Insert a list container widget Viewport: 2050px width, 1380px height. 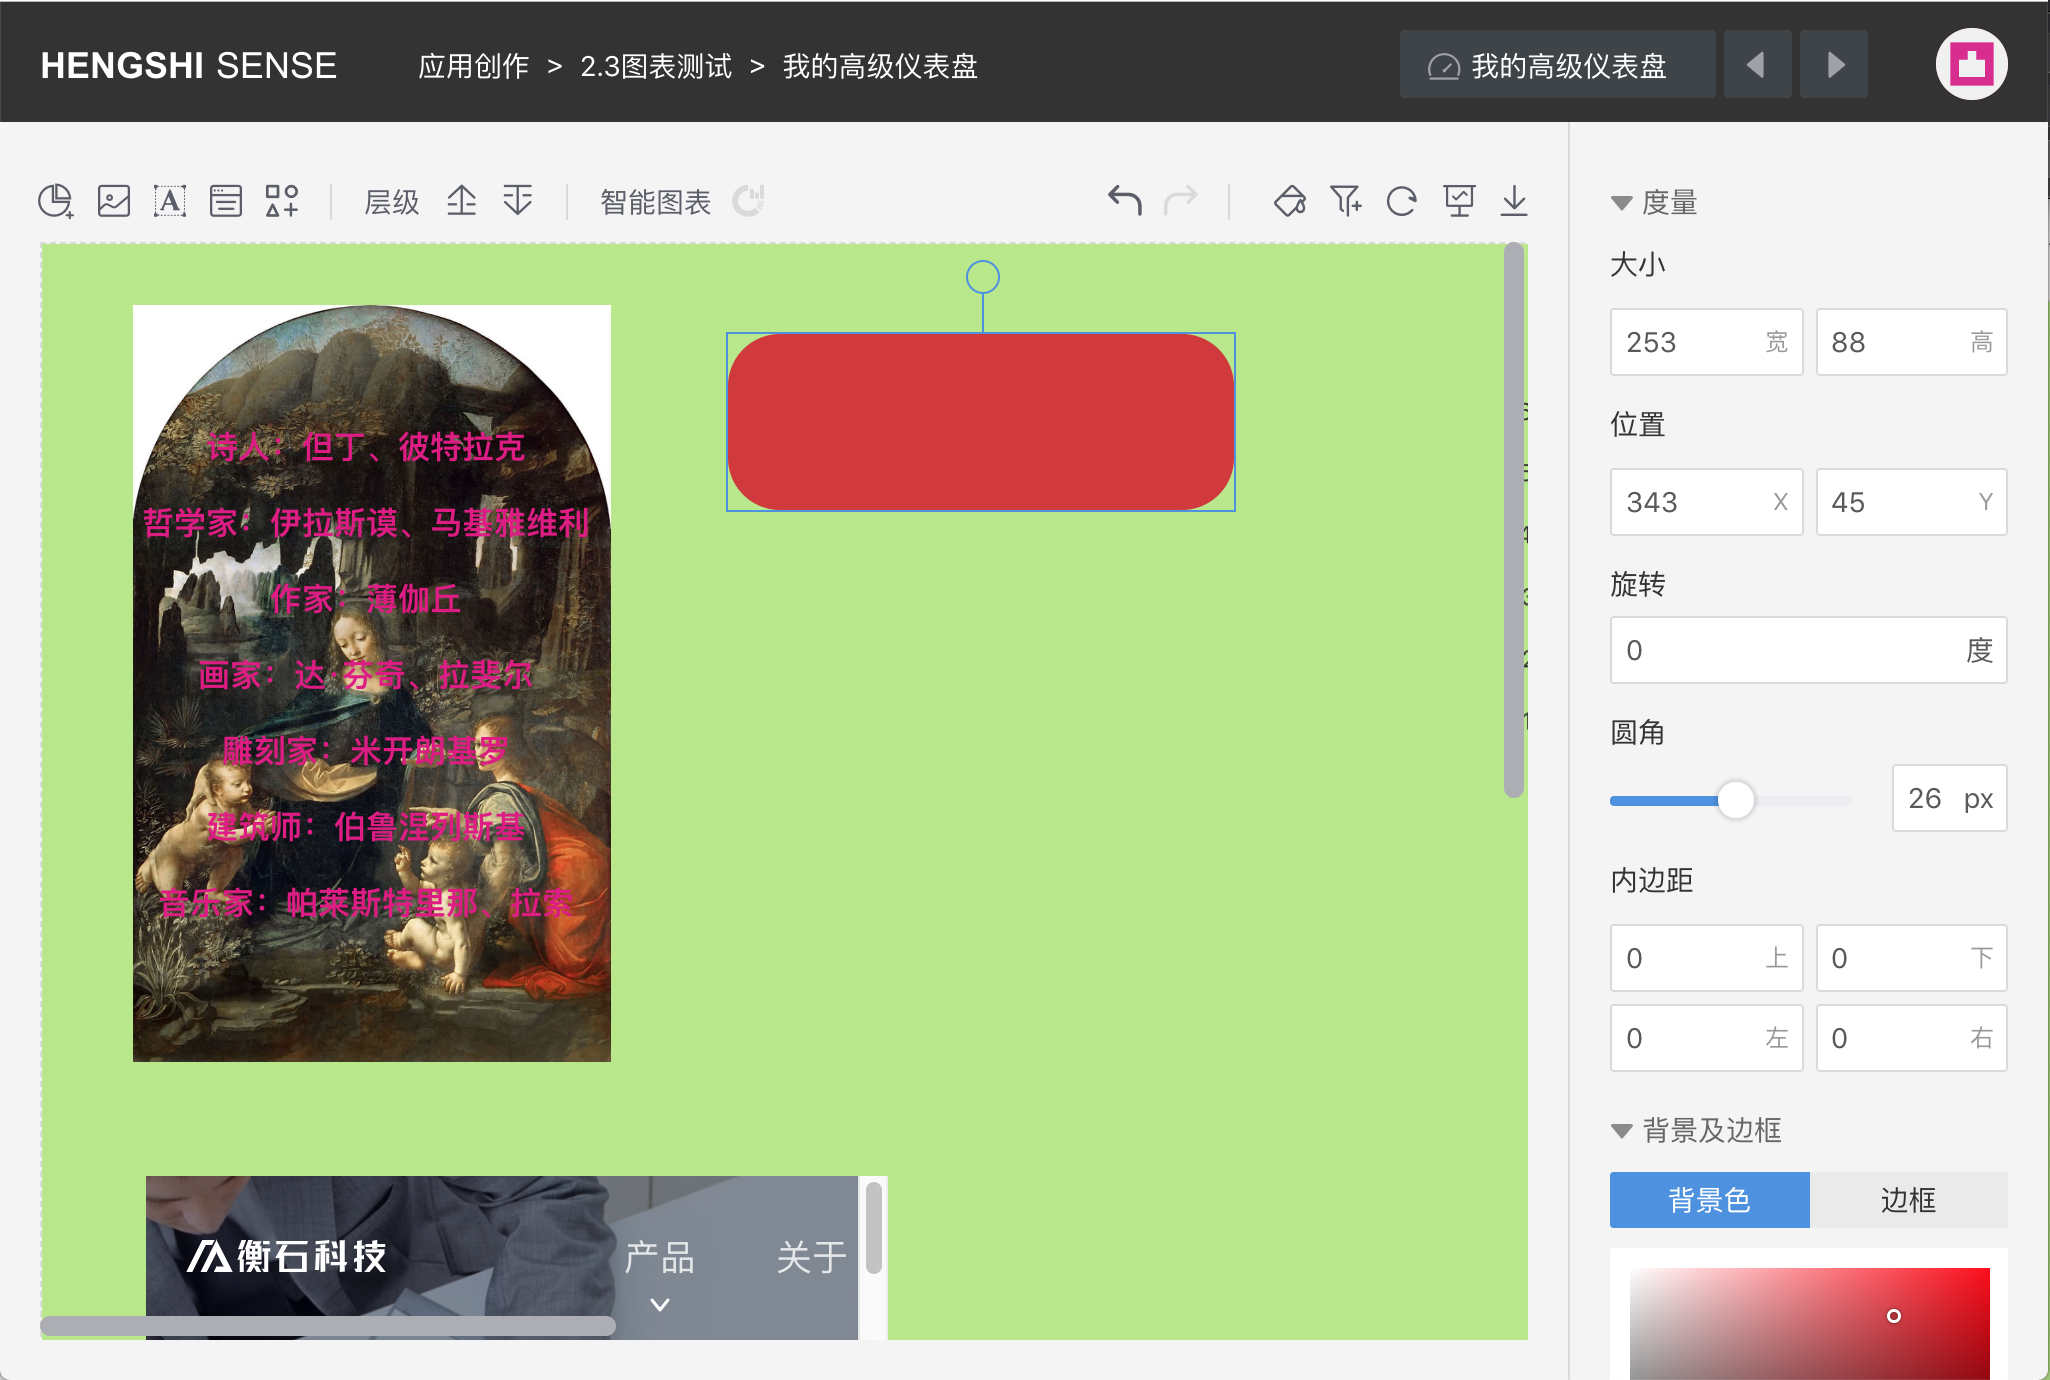click(x=226, y=201)
